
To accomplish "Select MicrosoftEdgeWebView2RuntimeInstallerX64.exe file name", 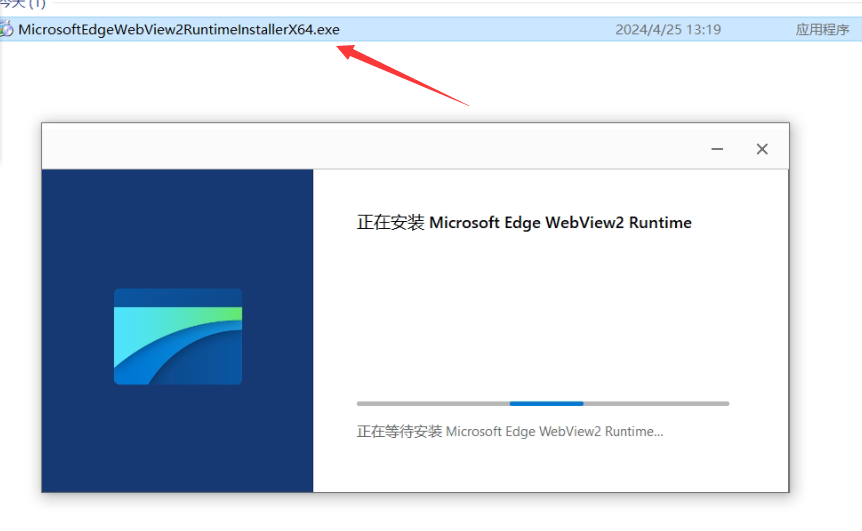I will pos(179,29).
